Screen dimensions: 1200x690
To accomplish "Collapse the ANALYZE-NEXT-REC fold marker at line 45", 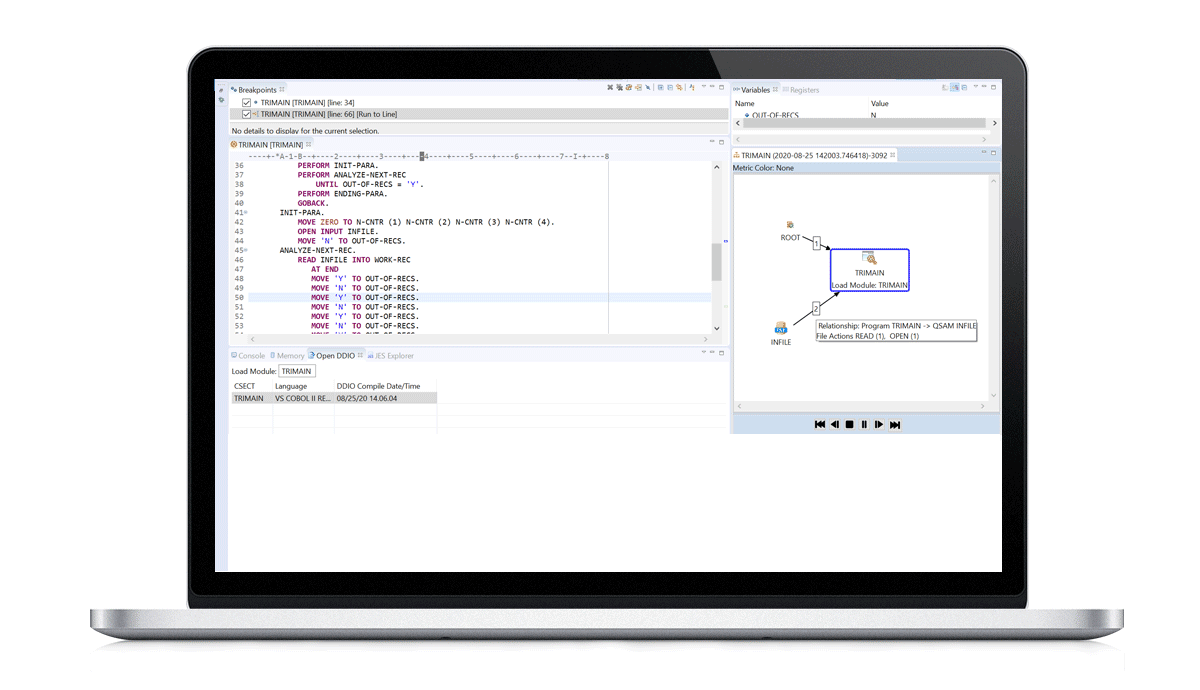I will pyautogui.click(x=246, y=250).
